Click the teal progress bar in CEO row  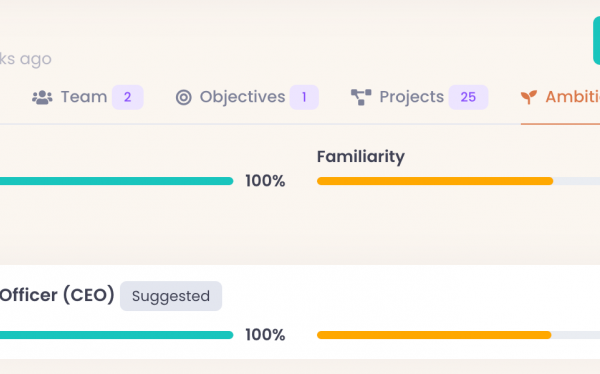[x=116, y=335]
